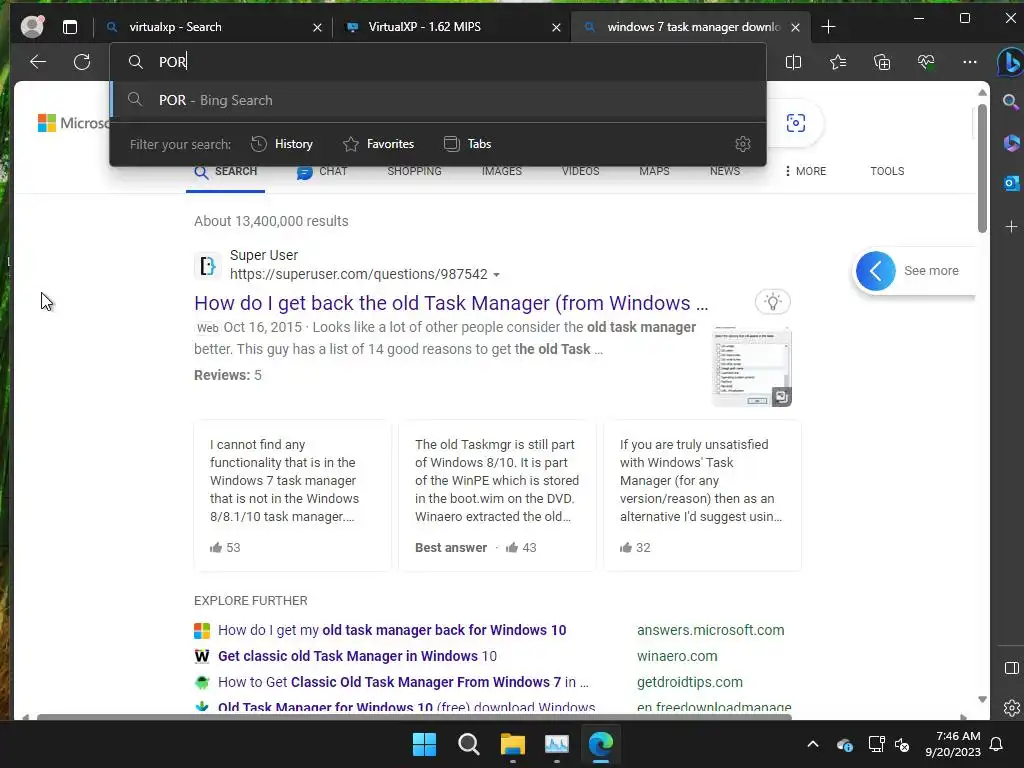The image size is (1024, 768).
Task: Refresh the current page
Action: pos(82,62)
